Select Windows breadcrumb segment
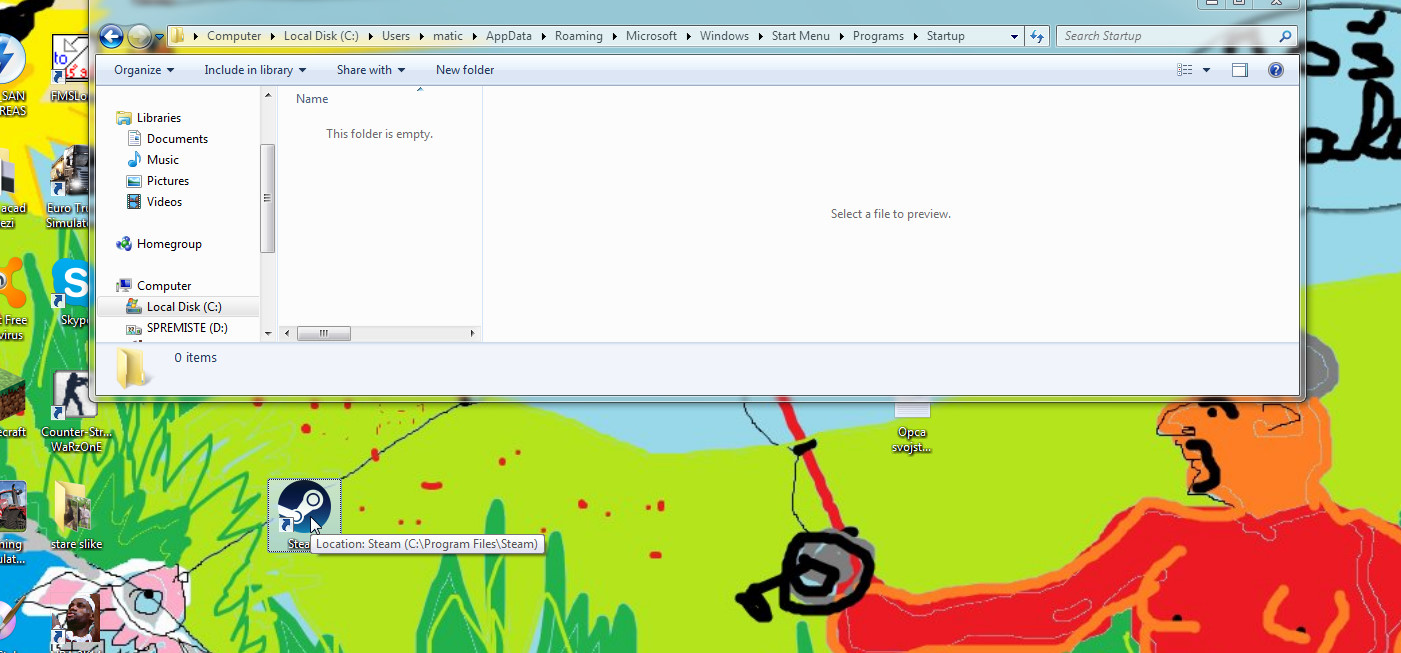This screenshot has height=653, width=1401. (724, 36)
